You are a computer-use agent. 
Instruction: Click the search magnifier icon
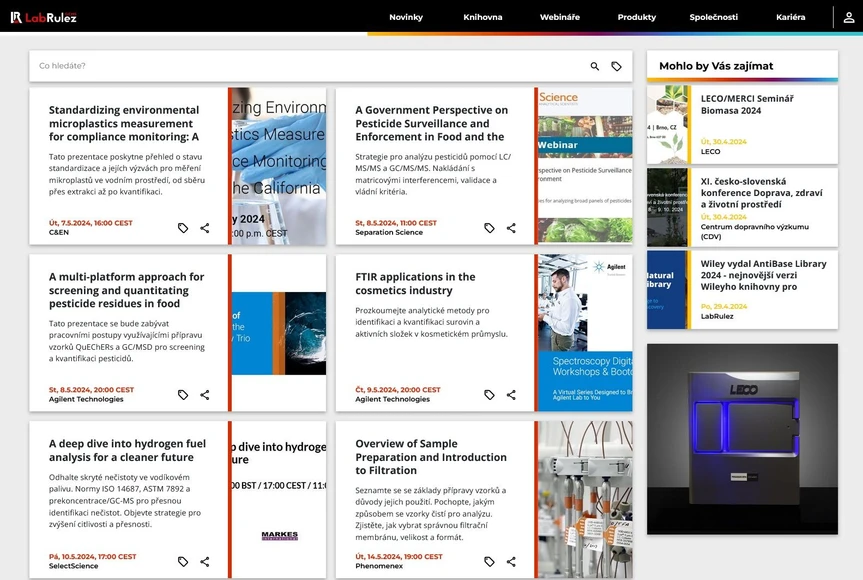593,65
